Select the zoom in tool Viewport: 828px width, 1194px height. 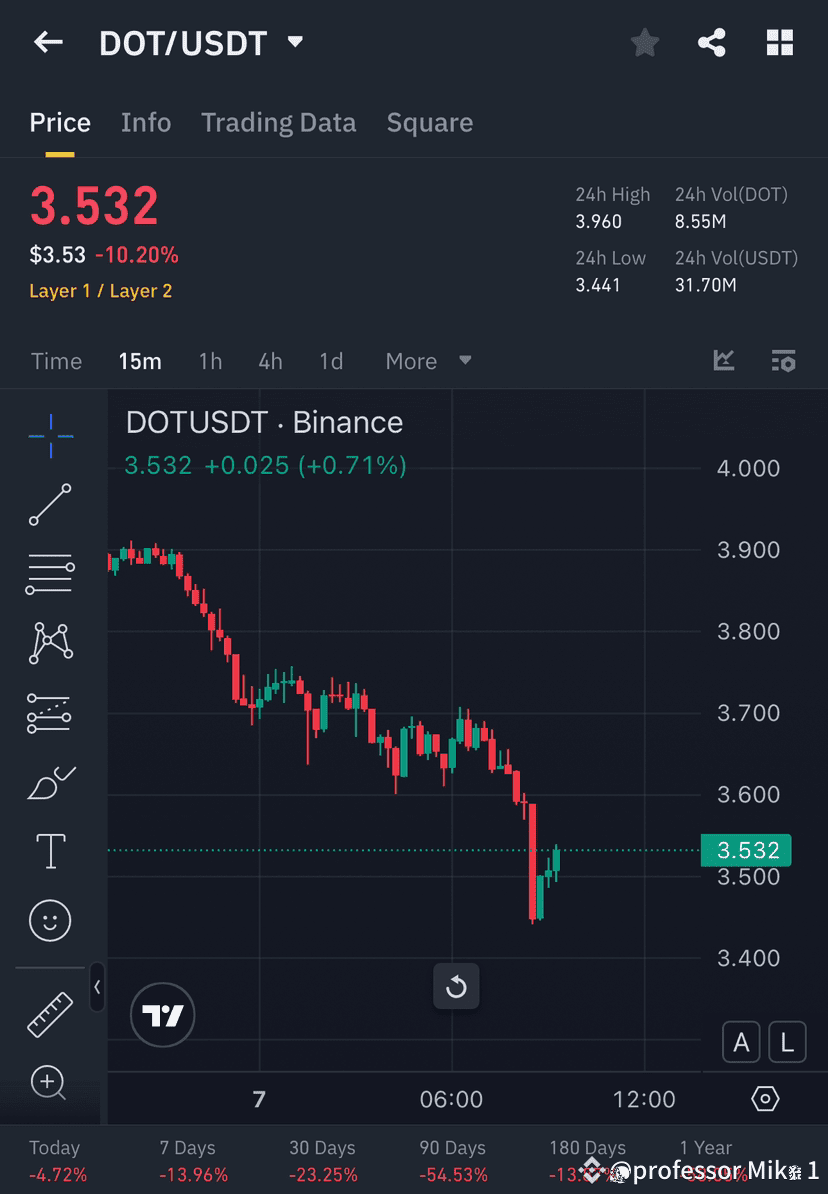pos(49,1083)
